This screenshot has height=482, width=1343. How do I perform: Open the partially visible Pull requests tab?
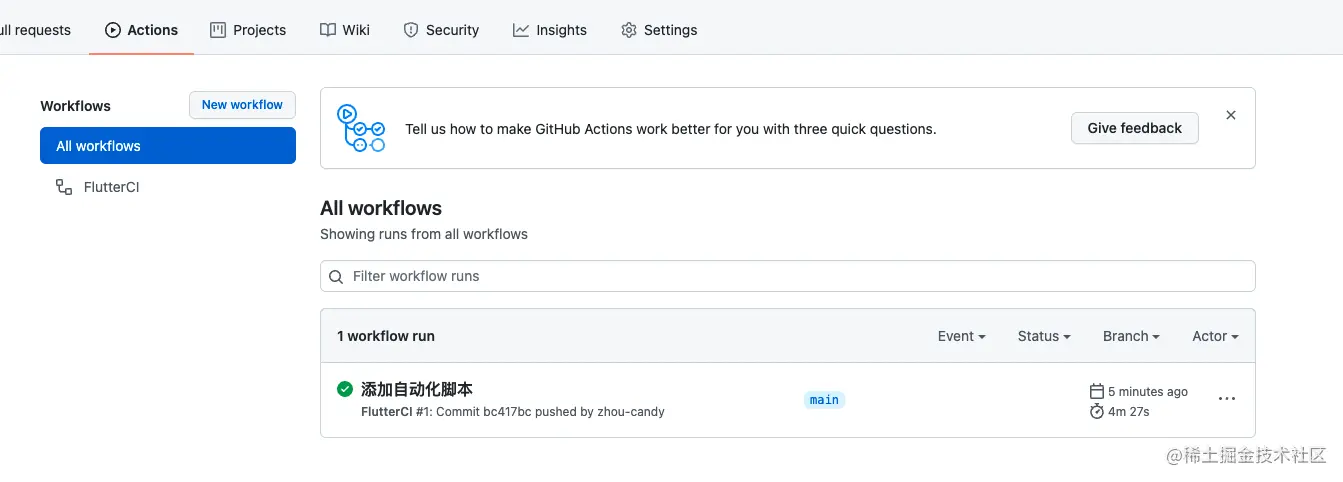pyautogui.click(x=36, y=30)
